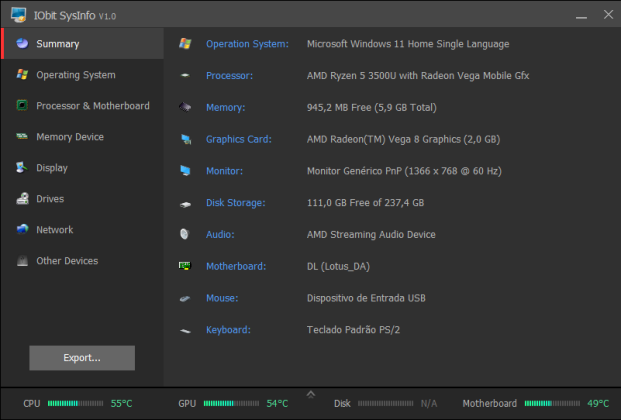Click the 945,2 MB Free memory value
This screenshot has width=621, height=420.
pos(371,107)
